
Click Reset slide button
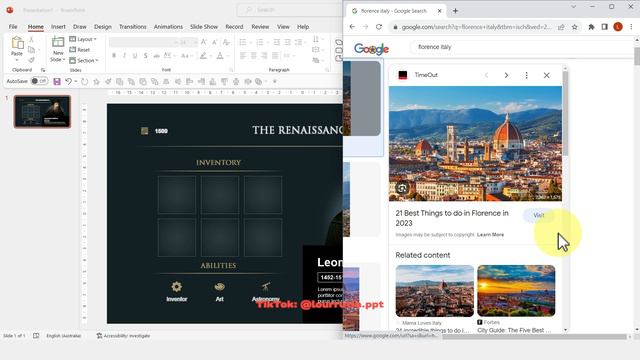click(x=80, y=50)
